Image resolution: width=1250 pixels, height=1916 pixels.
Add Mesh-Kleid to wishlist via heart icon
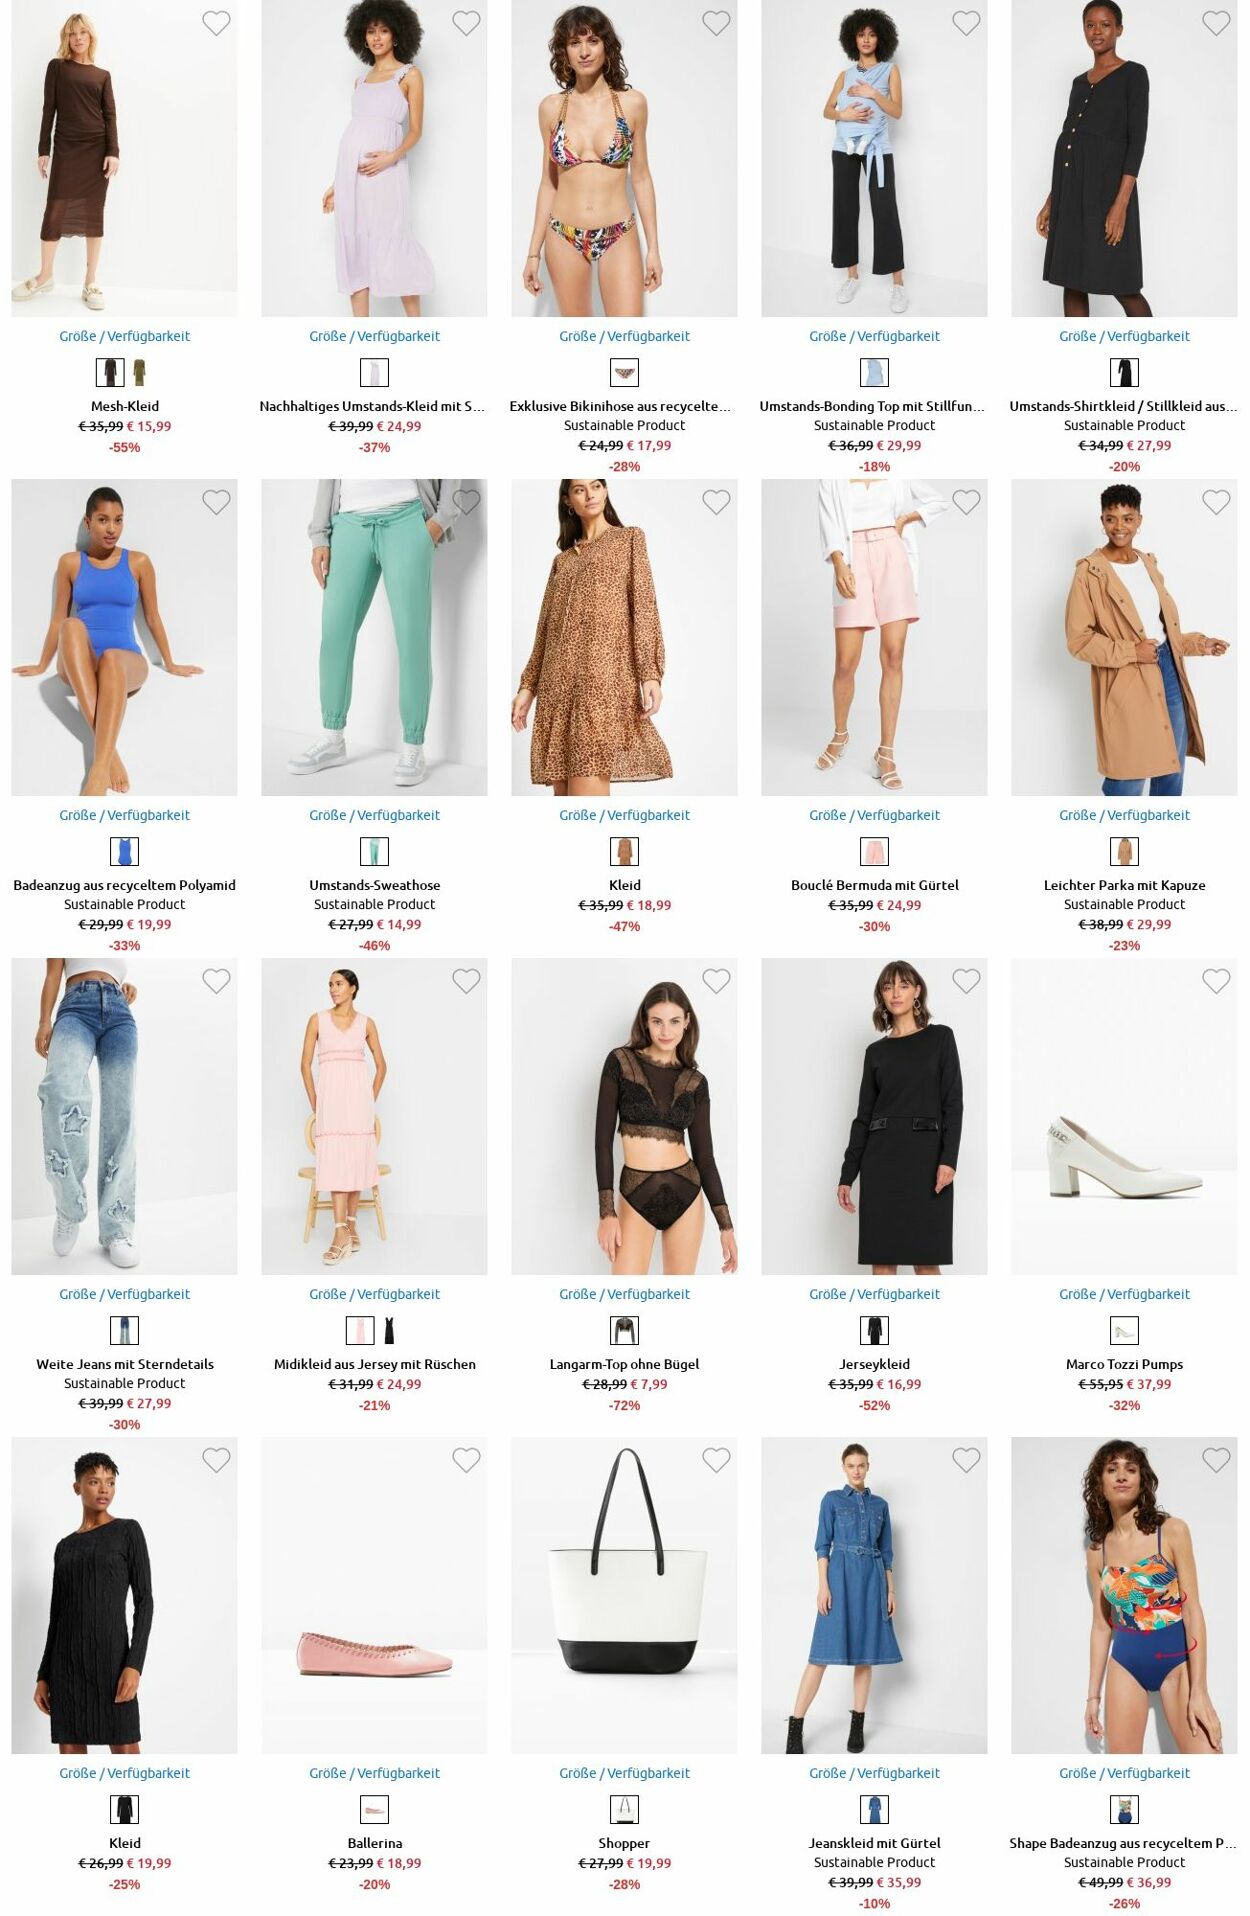coord(216,23)
